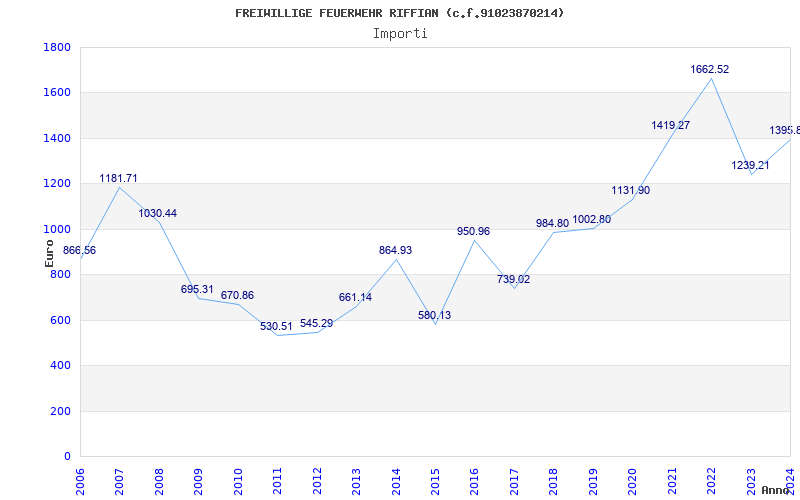Click the 1800 value on y-axis
Viewport: 800px width, 500px height.
pos(57,48)
